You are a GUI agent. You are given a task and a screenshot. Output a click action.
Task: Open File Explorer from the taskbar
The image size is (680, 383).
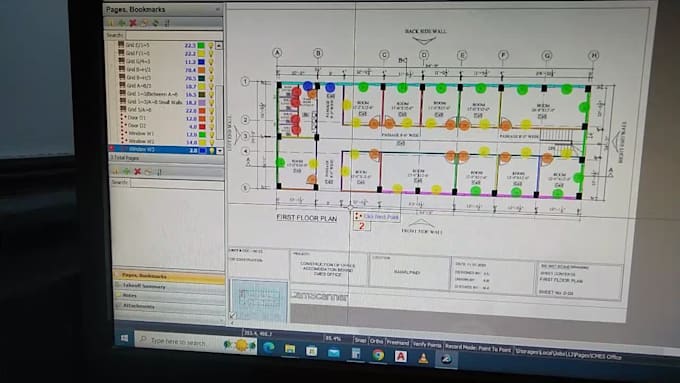coord(290,349)
